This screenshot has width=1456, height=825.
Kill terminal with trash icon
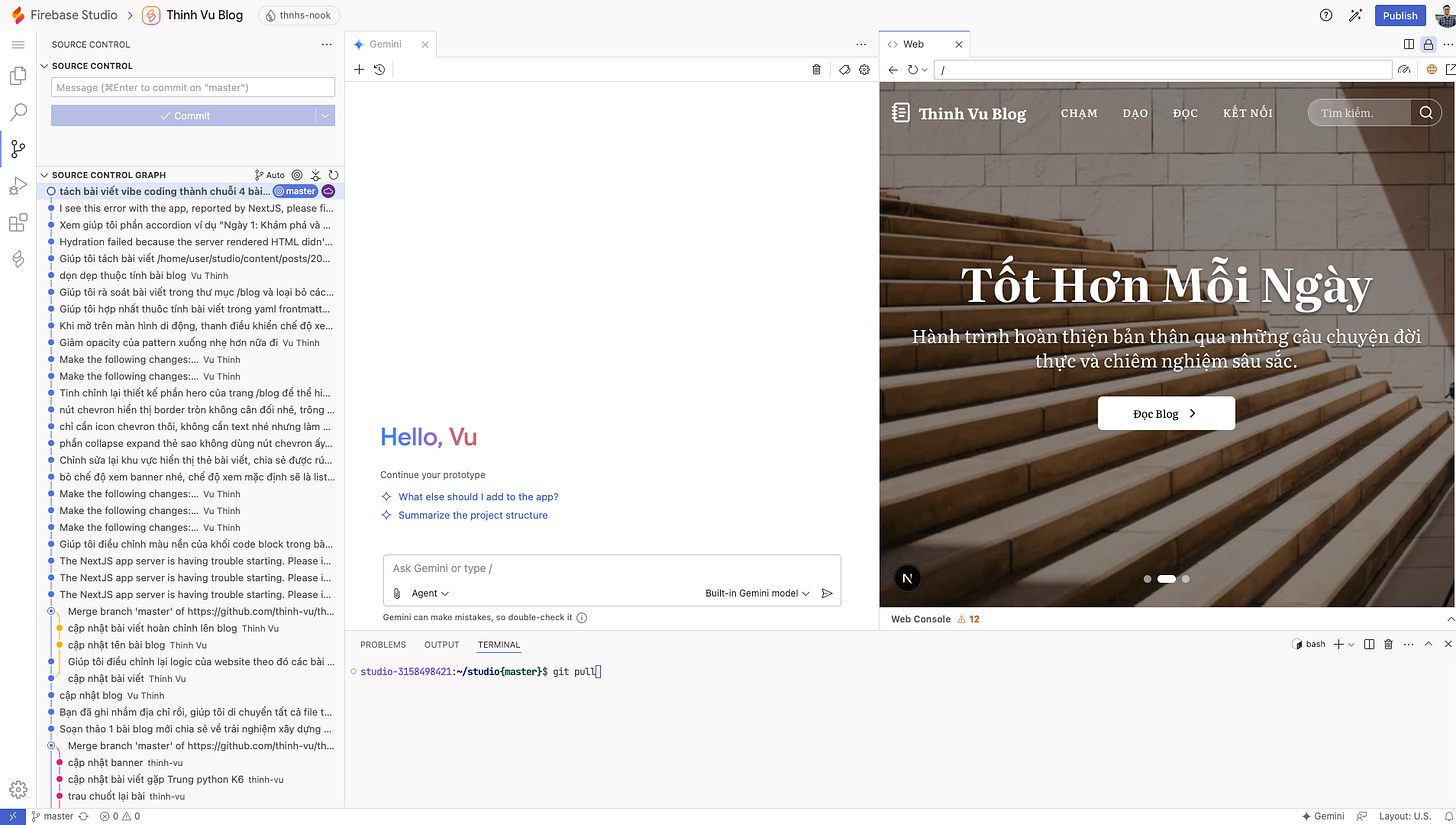1388,644
